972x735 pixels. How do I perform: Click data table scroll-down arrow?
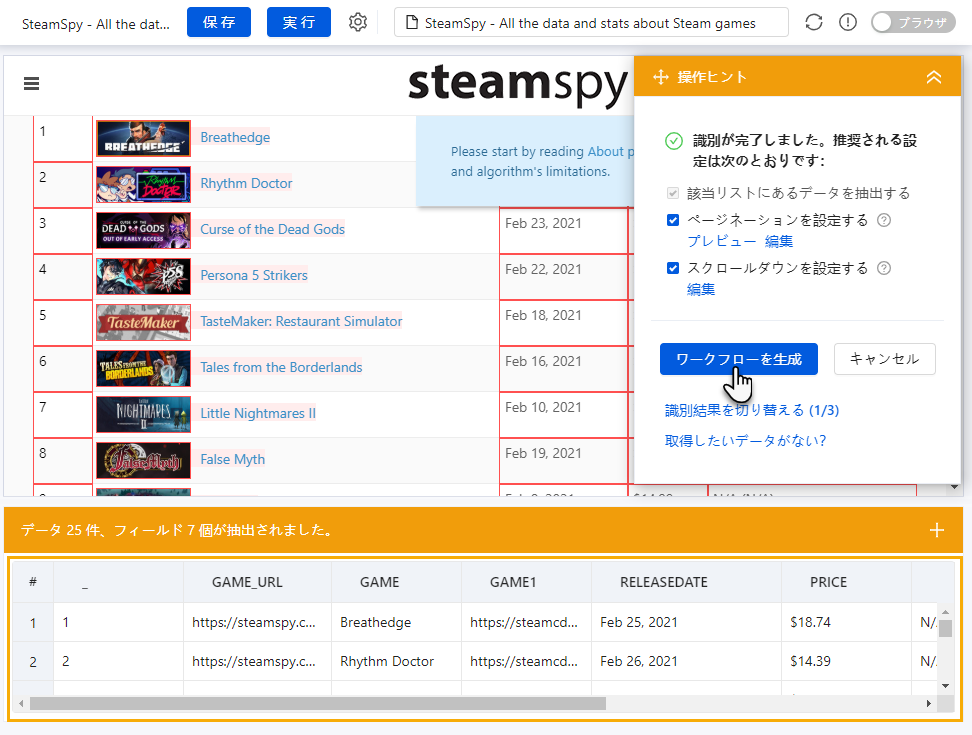[945, 686]
